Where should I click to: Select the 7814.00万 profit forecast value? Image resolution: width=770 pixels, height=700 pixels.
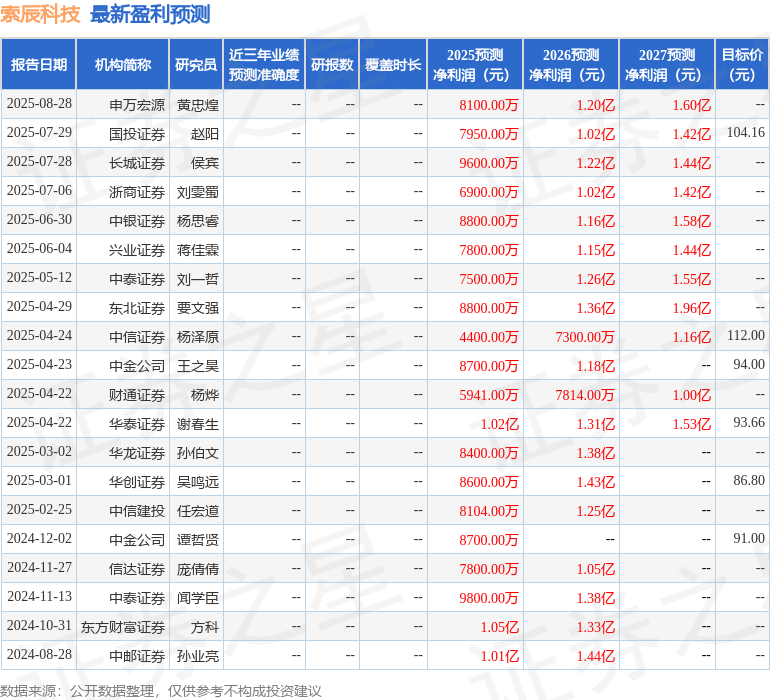click(585, 395)
